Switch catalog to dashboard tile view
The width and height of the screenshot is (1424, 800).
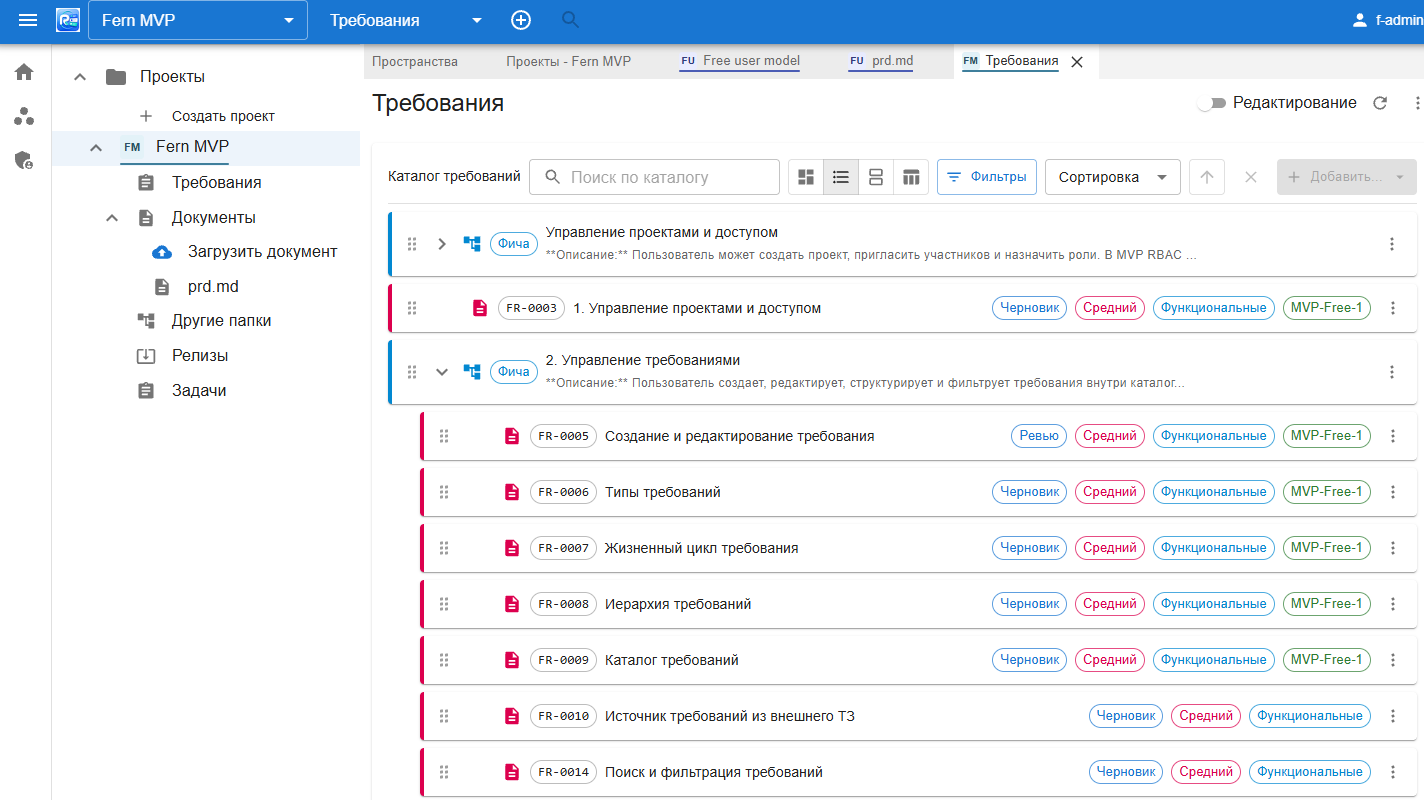pyautogui.click(x=806, y=177)
